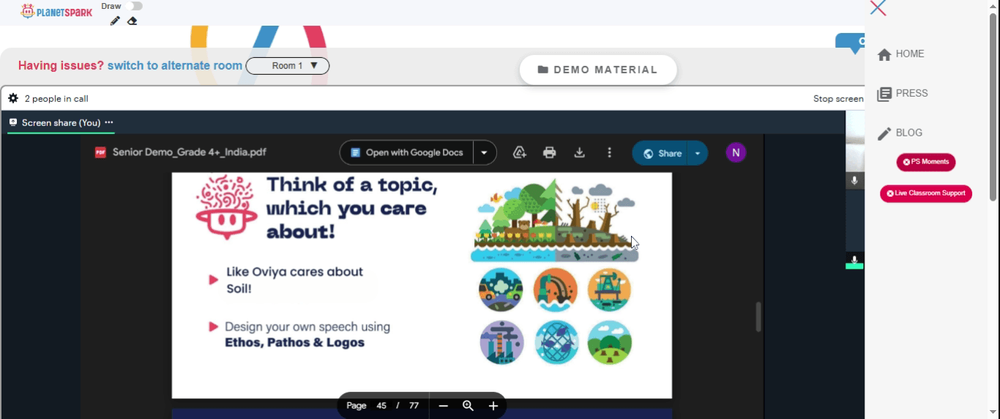Open the N account avatar

point(736,152)
